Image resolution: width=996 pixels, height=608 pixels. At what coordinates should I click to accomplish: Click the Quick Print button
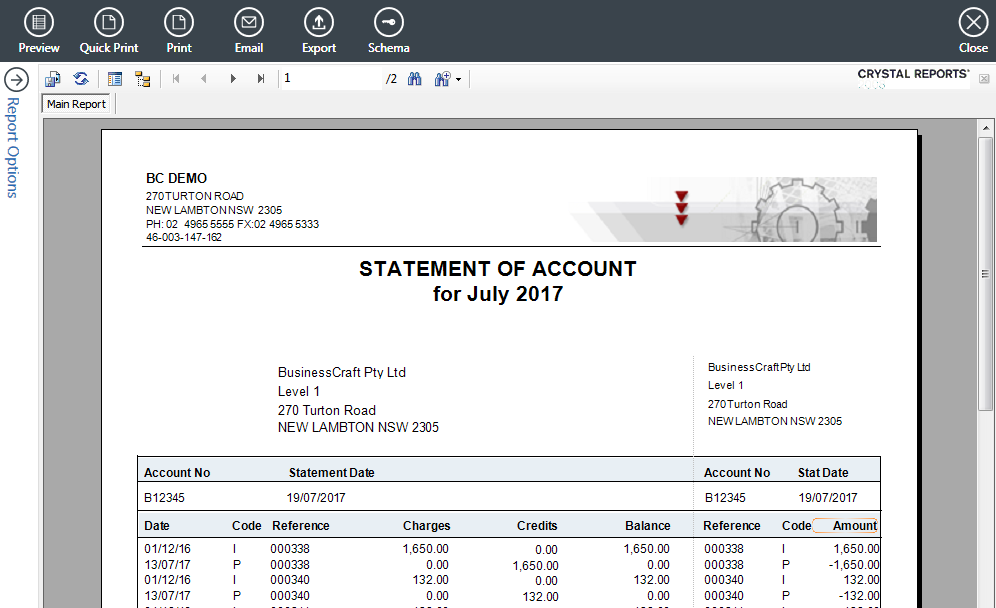click(x=109, y=30)
